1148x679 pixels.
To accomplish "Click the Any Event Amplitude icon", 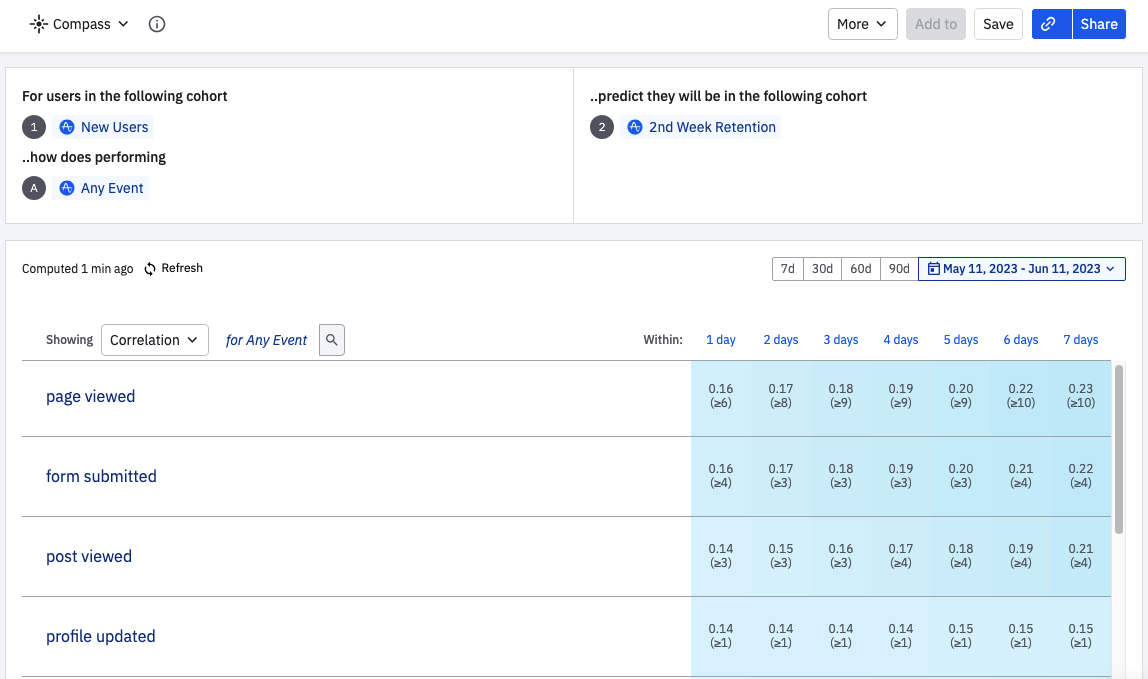I will click(67, 188).
